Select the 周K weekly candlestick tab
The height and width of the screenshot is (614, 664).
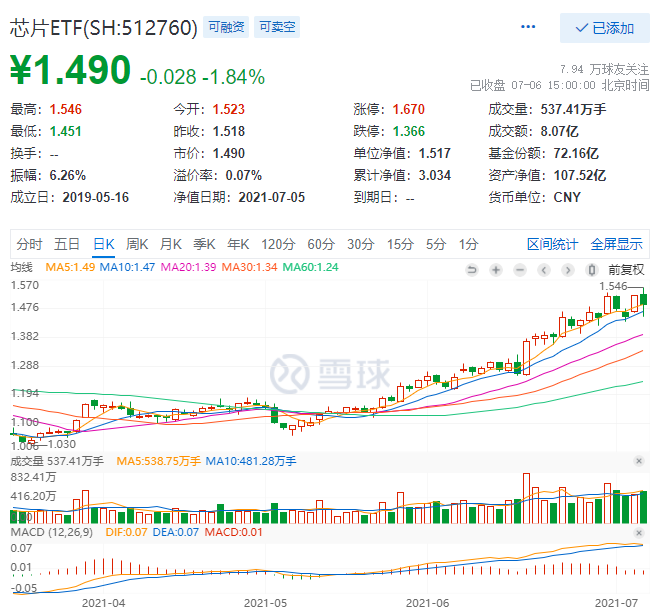(137, 244)
